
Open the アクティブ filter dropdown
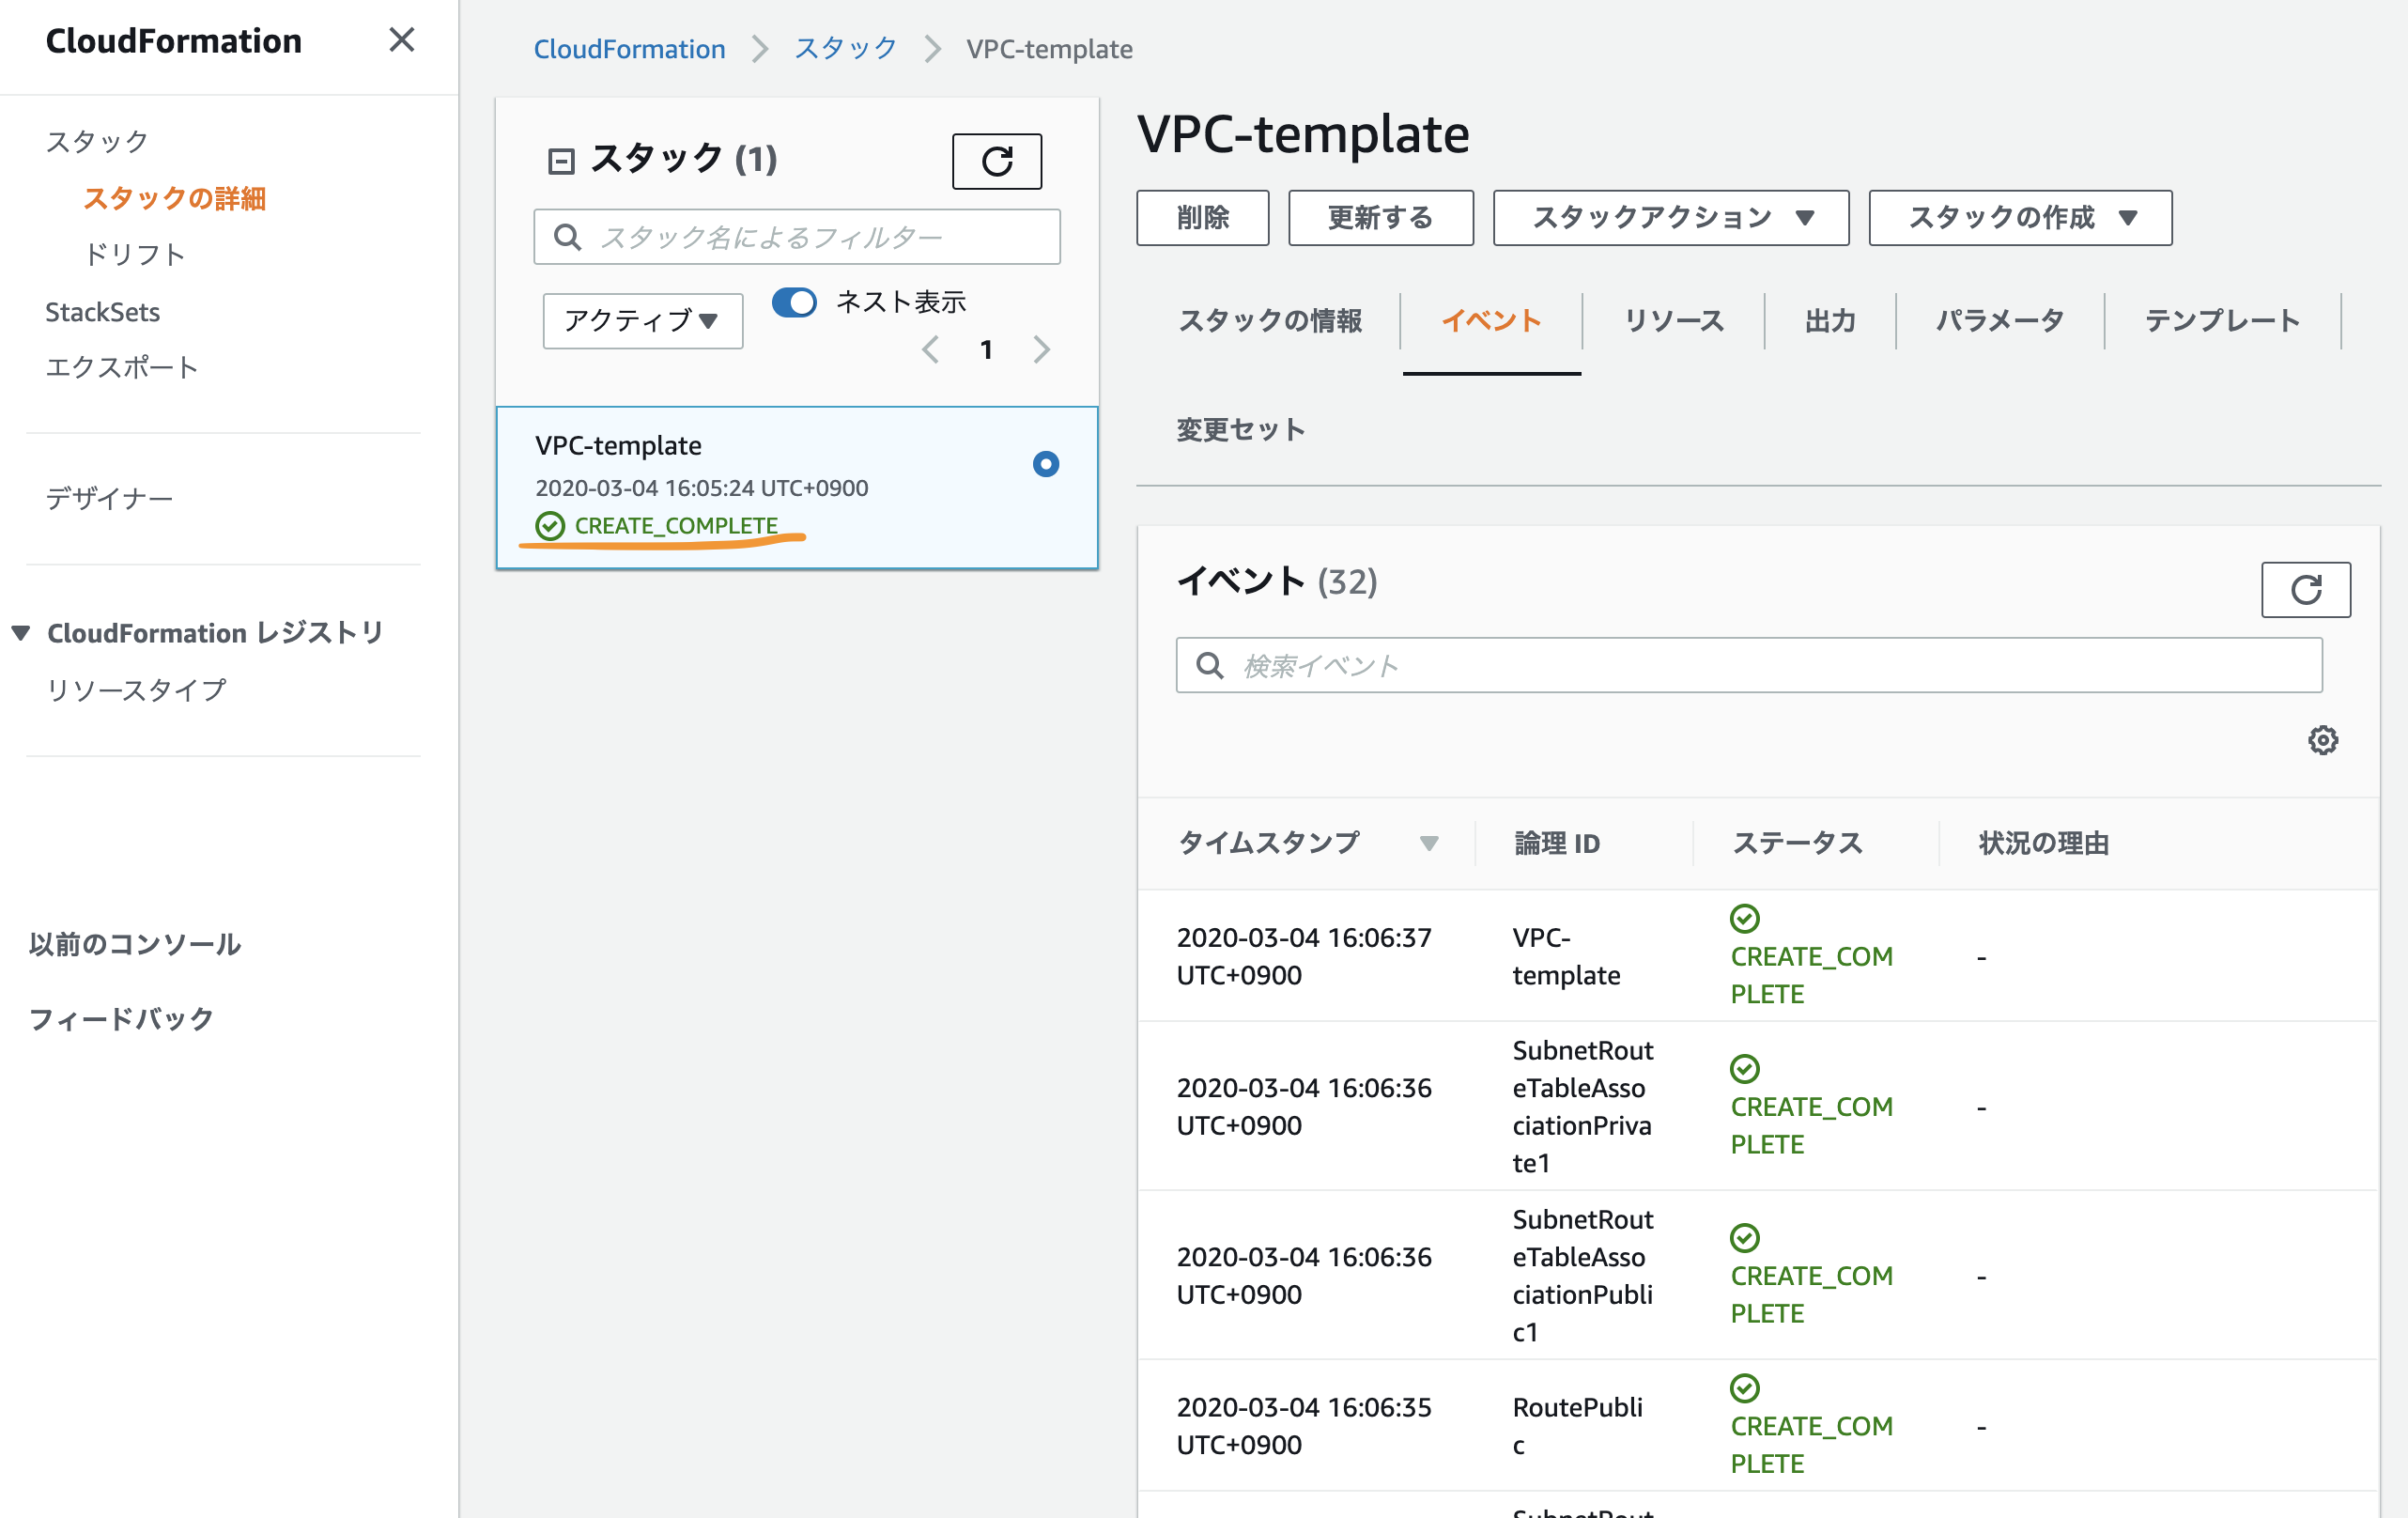tap(642, 321)
